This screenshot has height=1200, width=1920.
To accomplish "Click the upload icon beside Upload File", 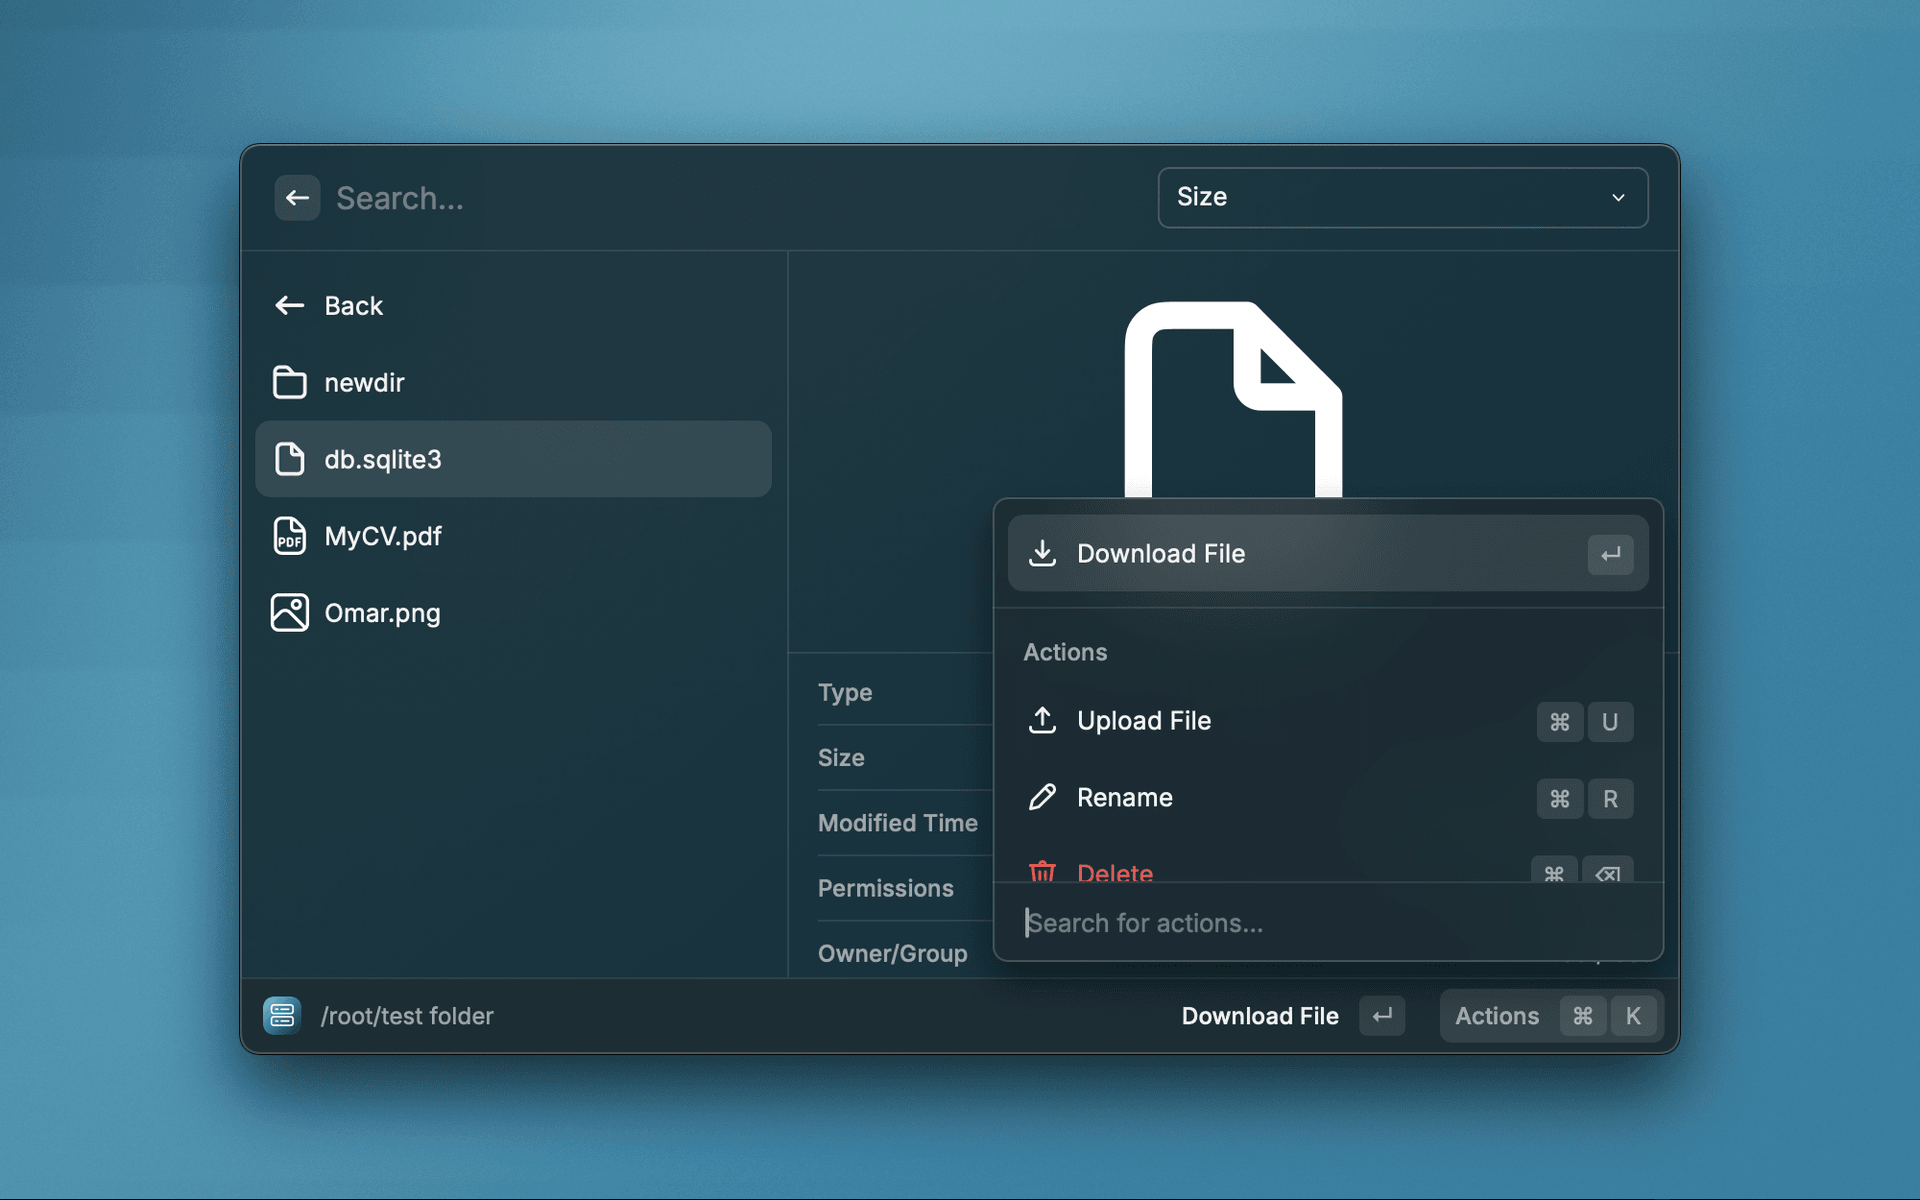I will tap(1043, 721).
